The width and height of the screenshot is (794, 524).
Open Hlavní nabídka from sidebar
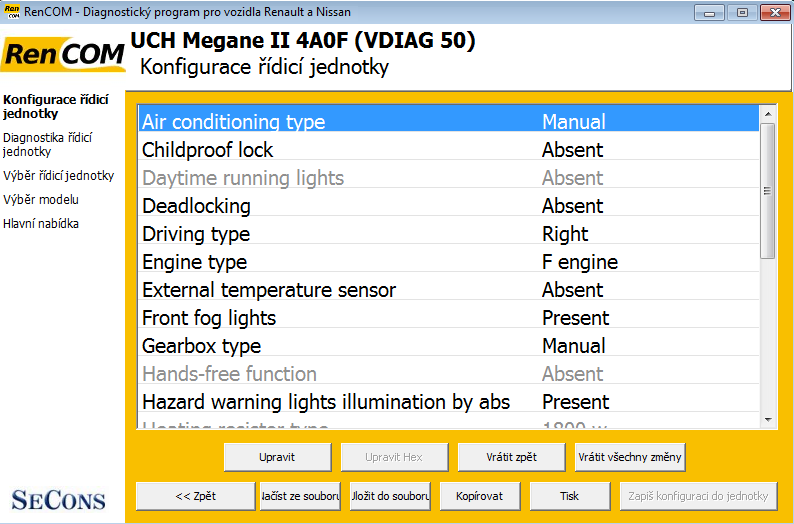41,224
